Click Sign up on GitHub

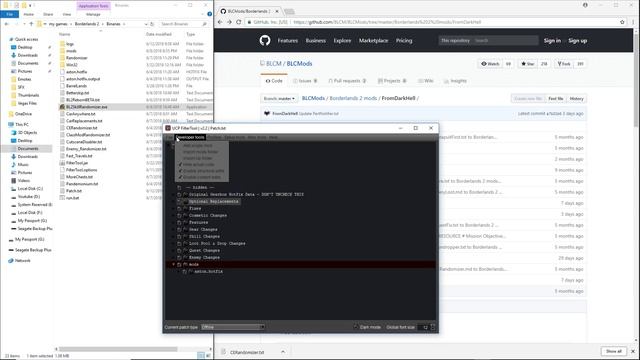coord(578,40)
